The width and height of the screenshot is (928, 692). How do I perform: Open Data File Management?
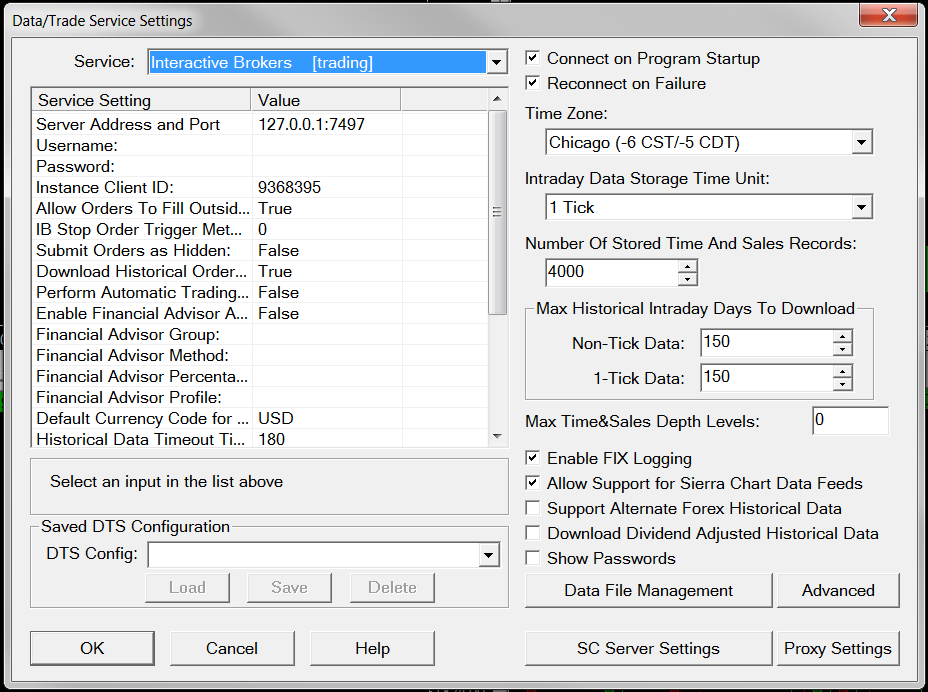pos(648,590)
